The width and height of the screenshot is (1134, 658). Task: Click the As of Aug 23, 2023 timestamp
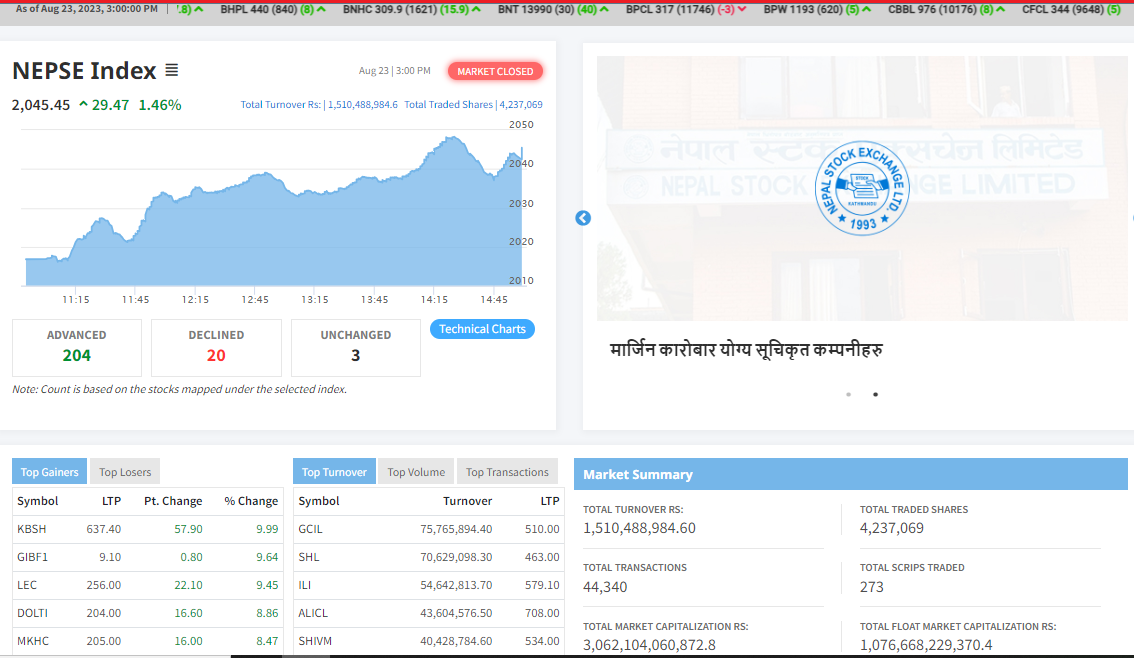coord(87,9)
